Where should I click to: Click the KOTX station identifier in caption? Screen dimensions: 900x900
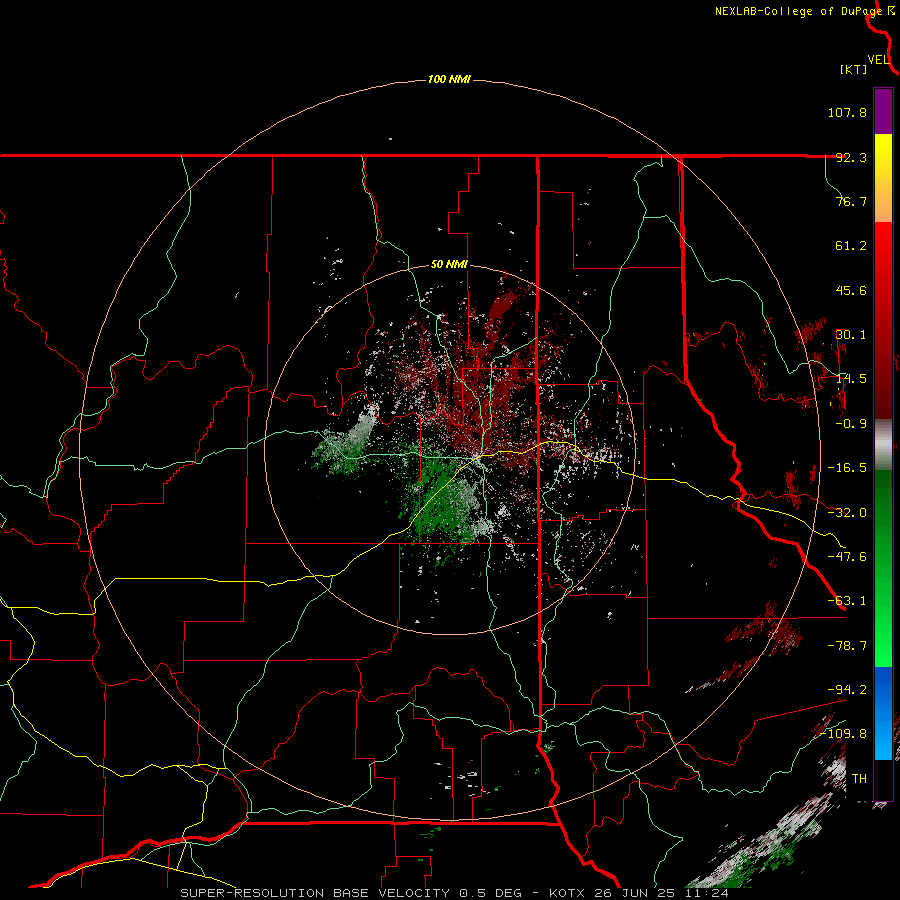pos(567,893)
